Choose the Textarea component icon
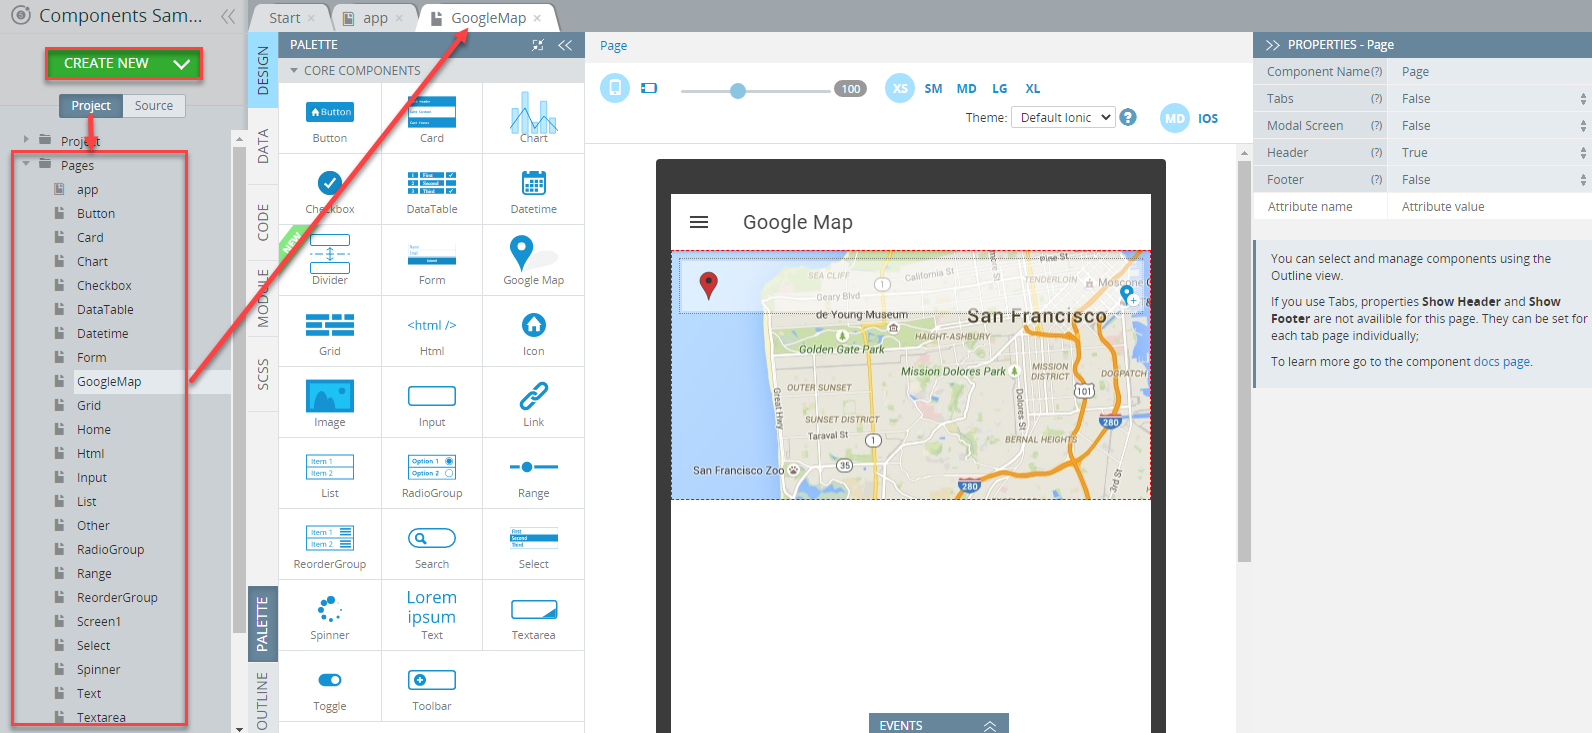Viewport: 1592px width, 733px height. coord(534,609)
